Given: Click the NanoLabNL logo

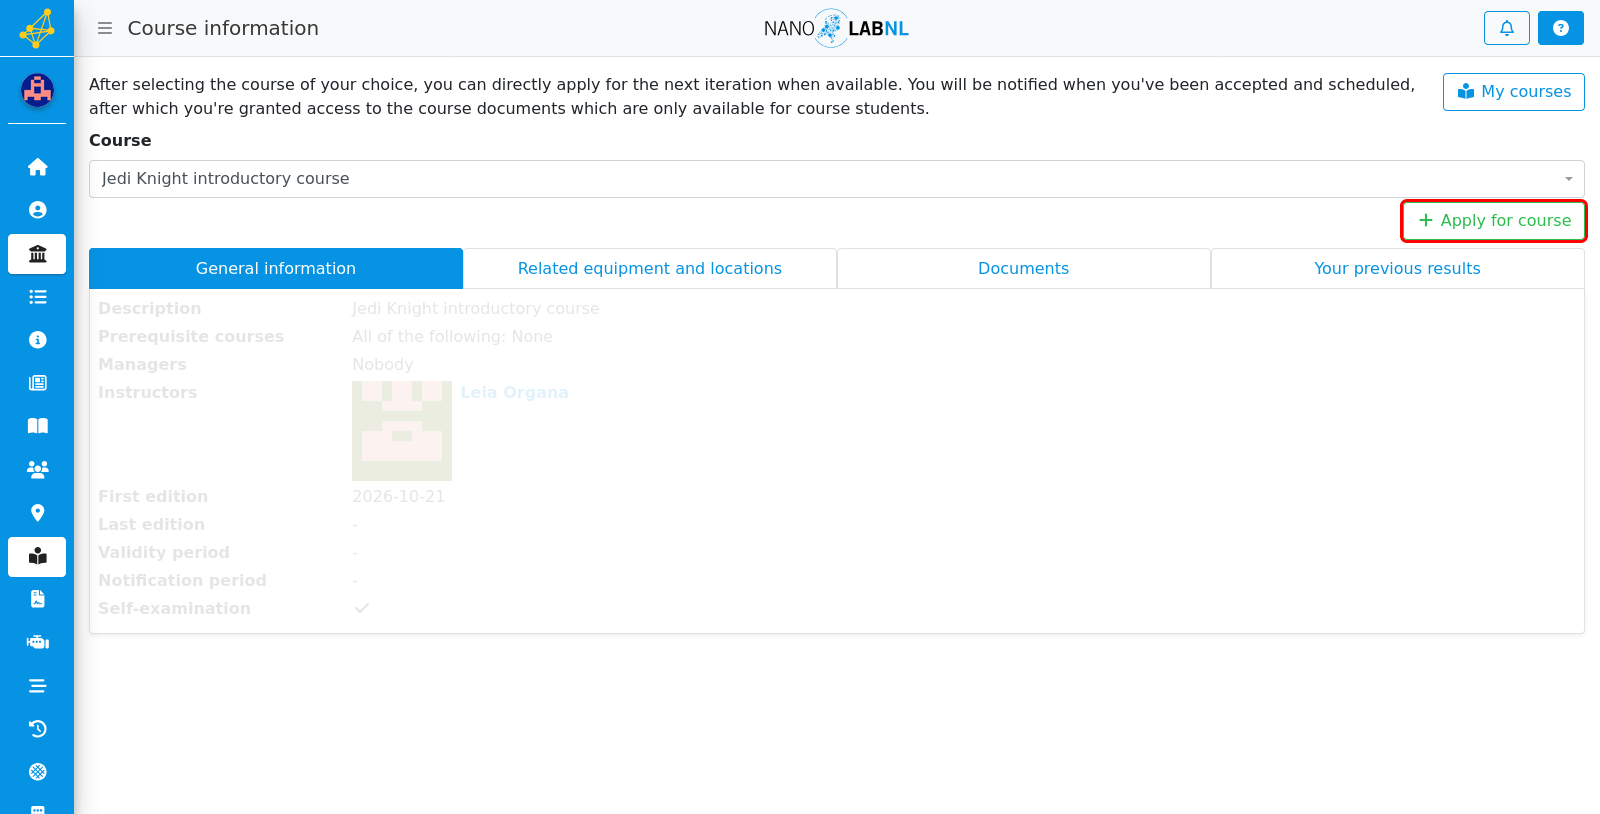Looking at the screenshot, I should click(x=836, y=28).
